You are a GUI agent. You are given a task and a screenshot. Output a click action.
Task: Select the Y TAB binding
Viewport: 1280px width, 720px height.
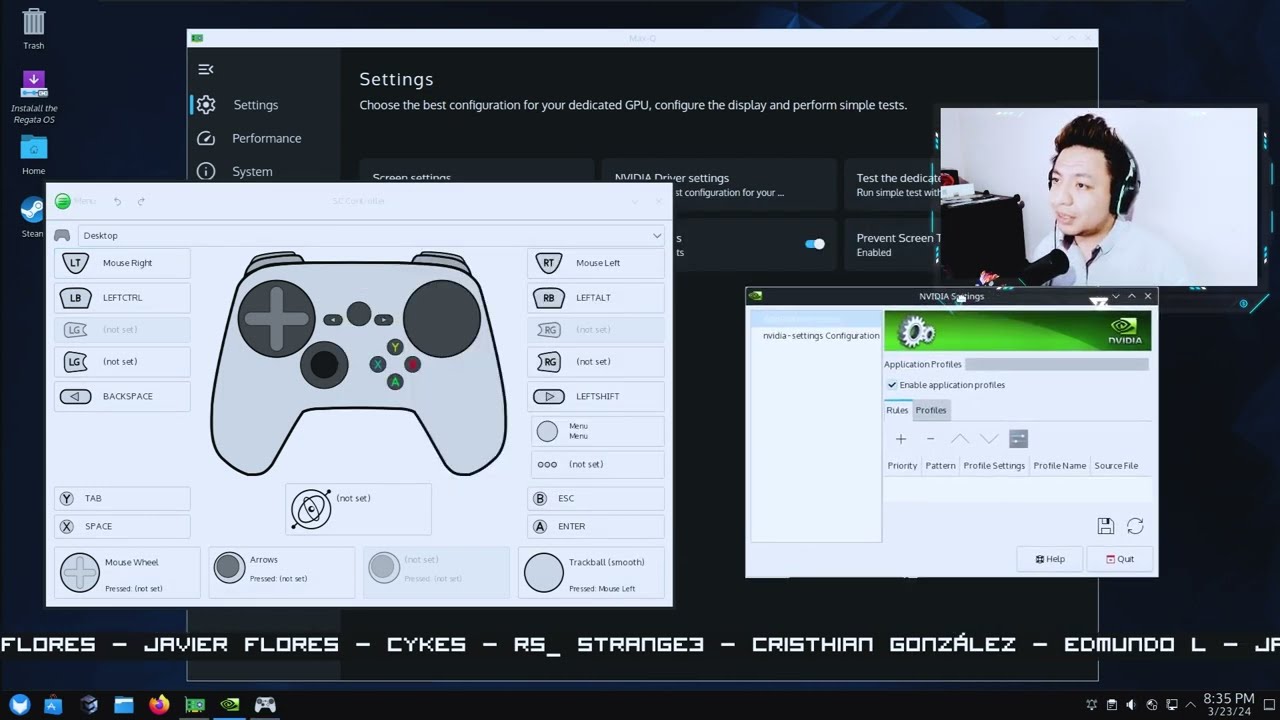(122, 498)
